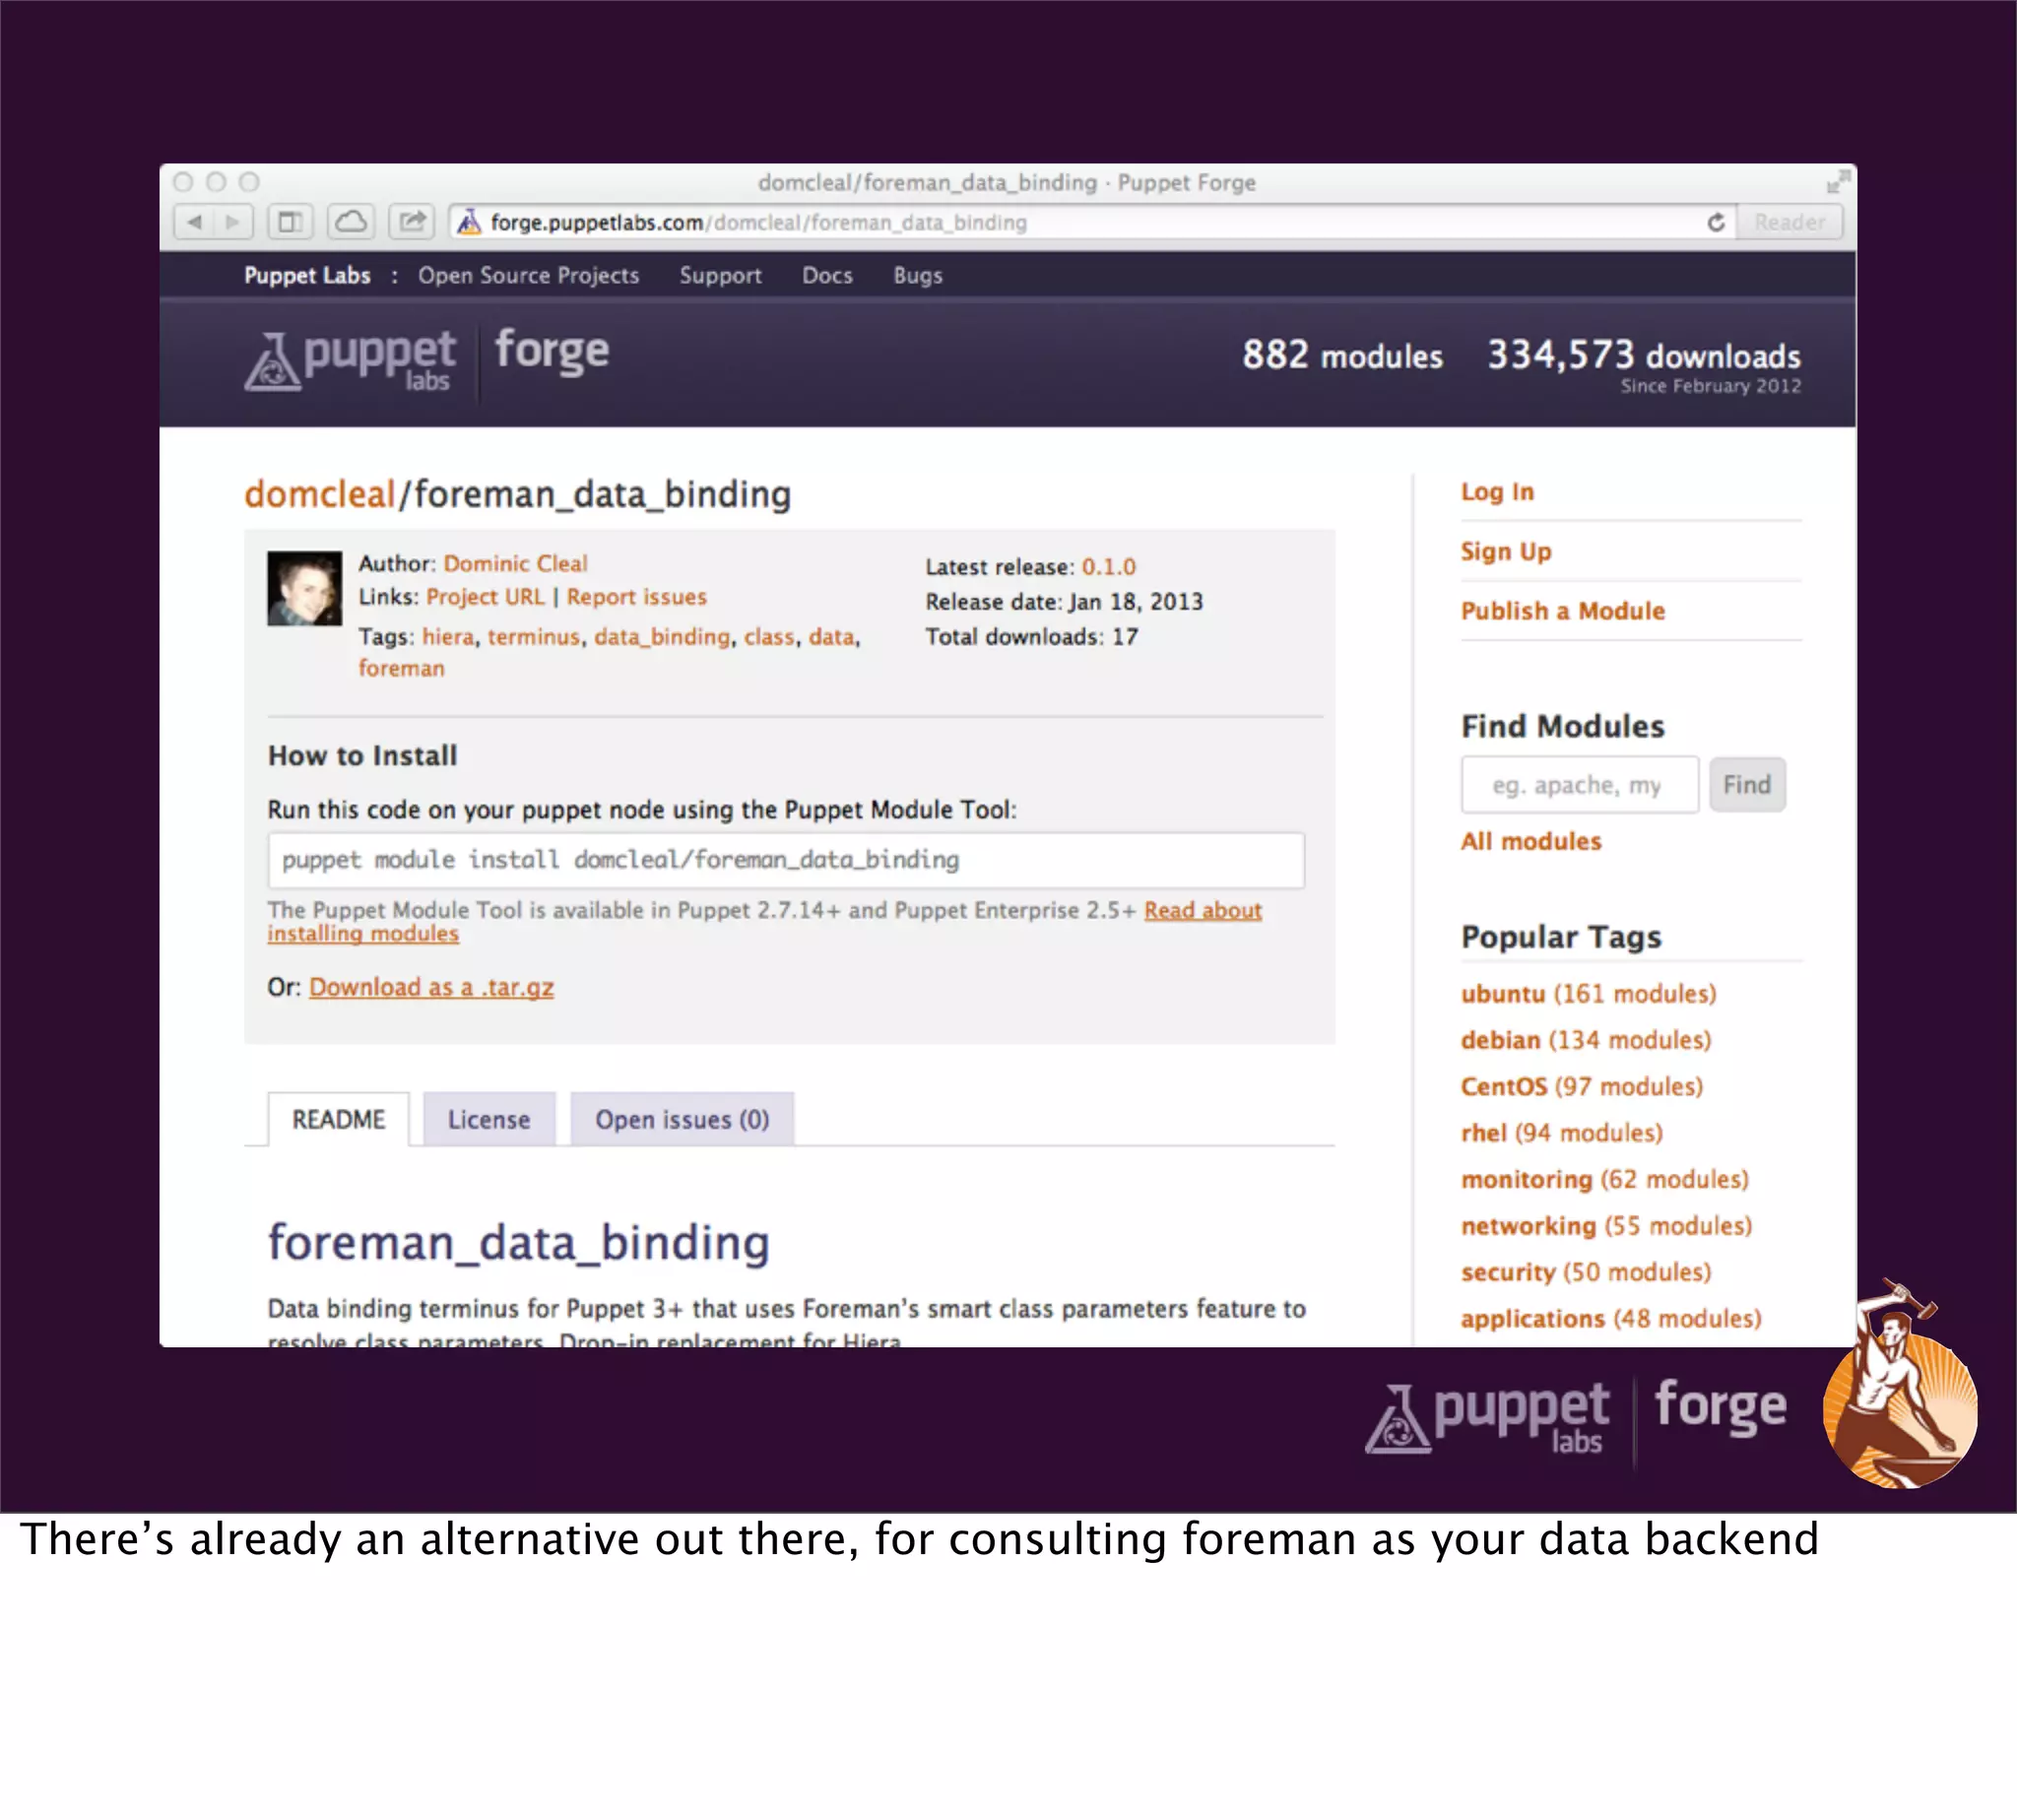The width and height of the screenshot is (2017, 1820).
Task: Click the Publish a Module link
Action: 1562,611
